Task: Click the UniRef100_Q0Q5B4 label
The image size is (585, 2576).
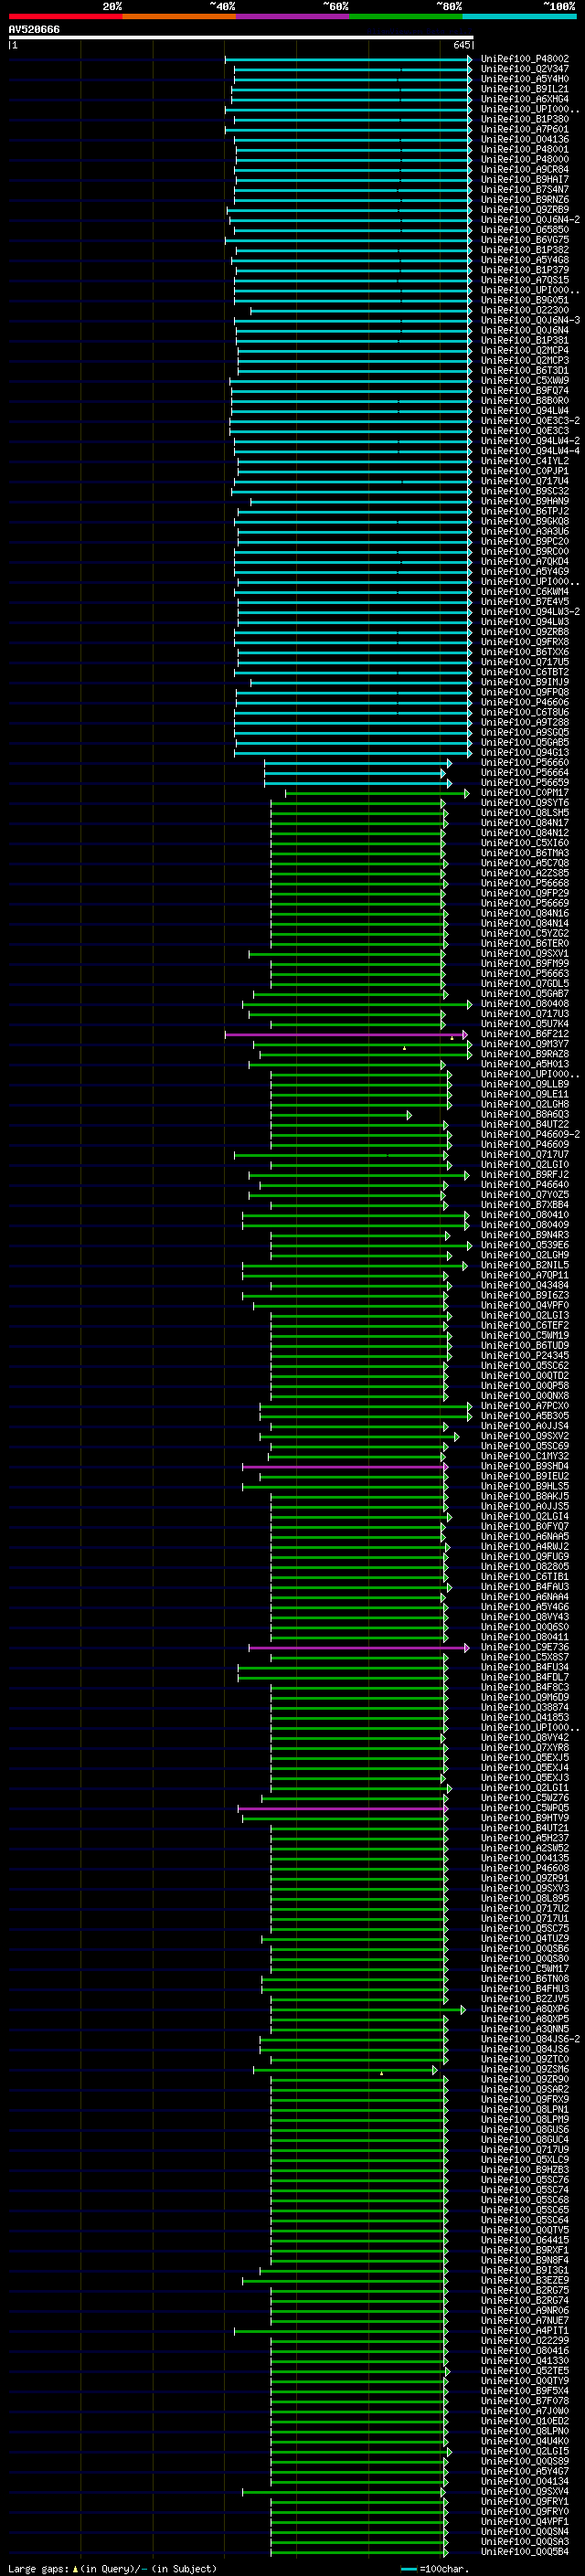Action: click(524, 2553)
